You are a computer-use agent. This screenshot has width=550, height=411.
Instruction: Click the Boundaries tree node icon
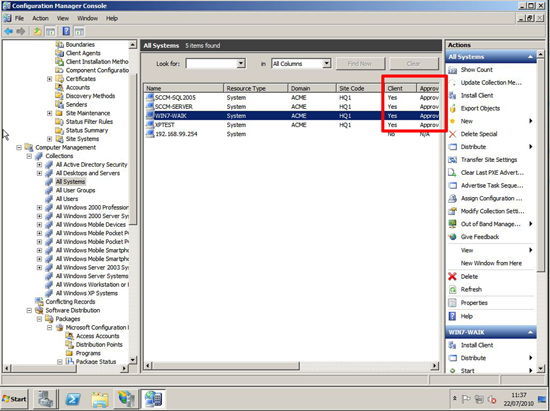59,45
